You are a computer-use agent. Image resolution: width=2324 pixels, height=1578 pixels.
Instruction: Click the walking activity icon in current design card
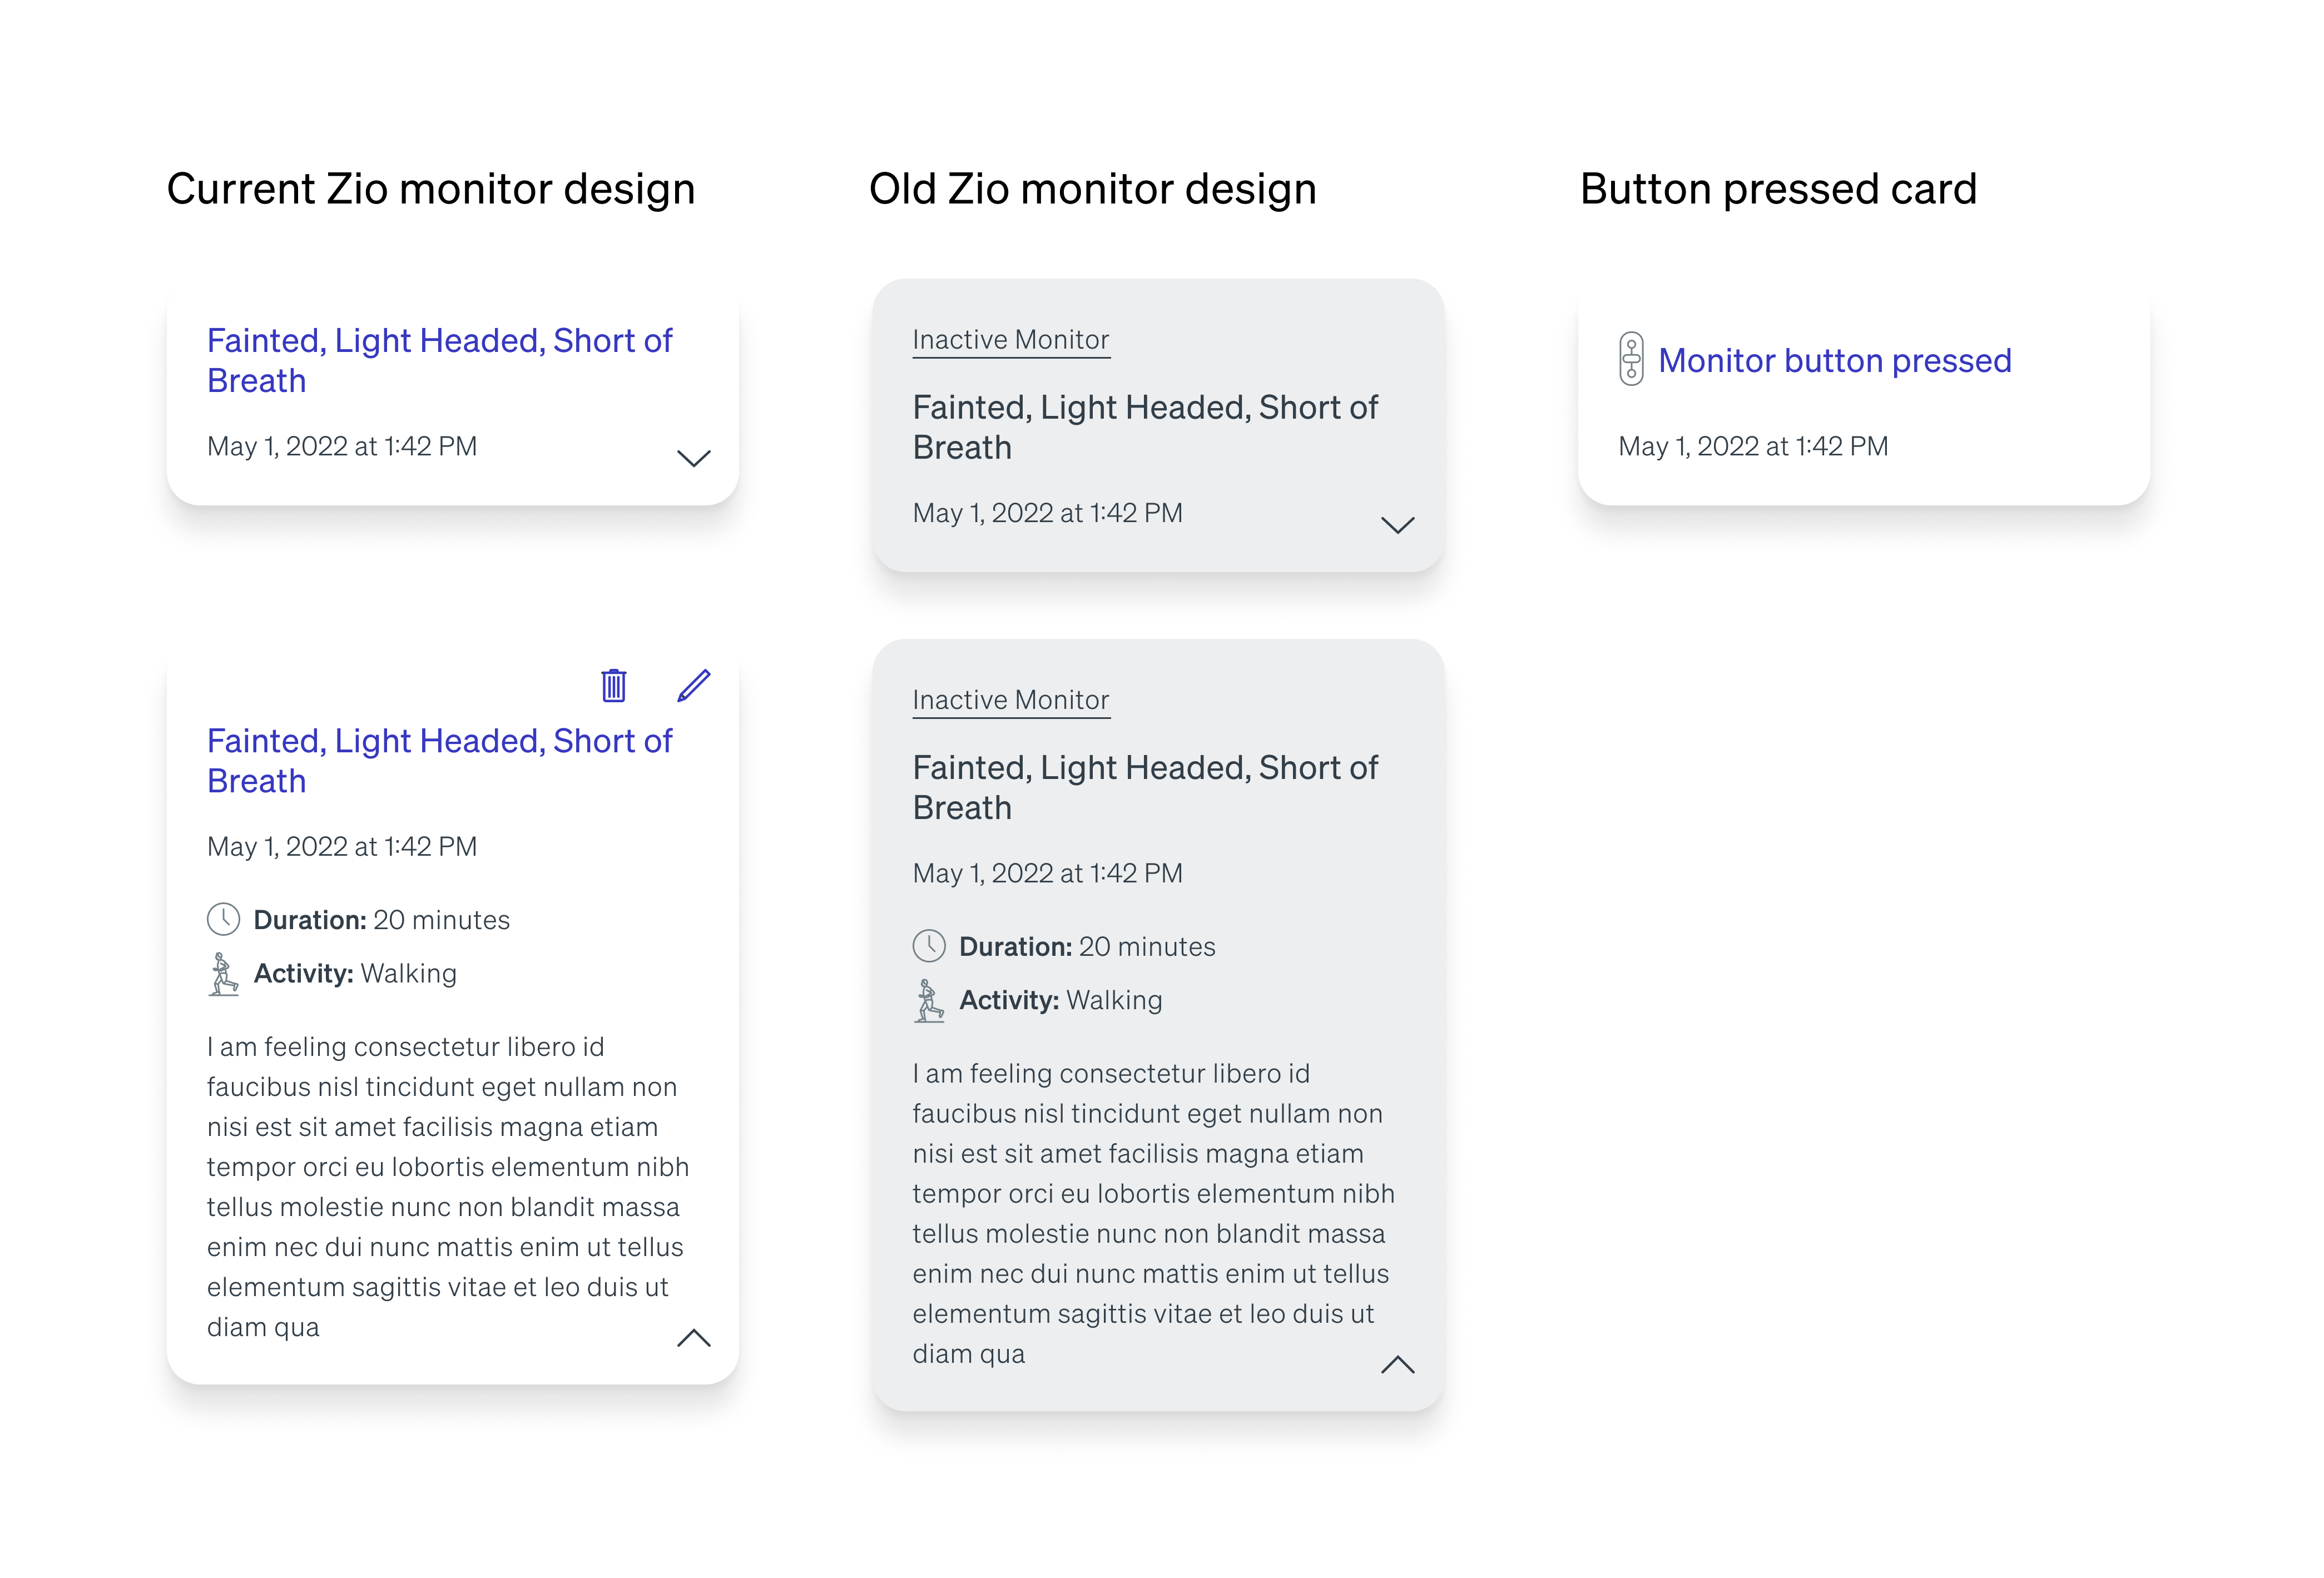click(223, 973)
